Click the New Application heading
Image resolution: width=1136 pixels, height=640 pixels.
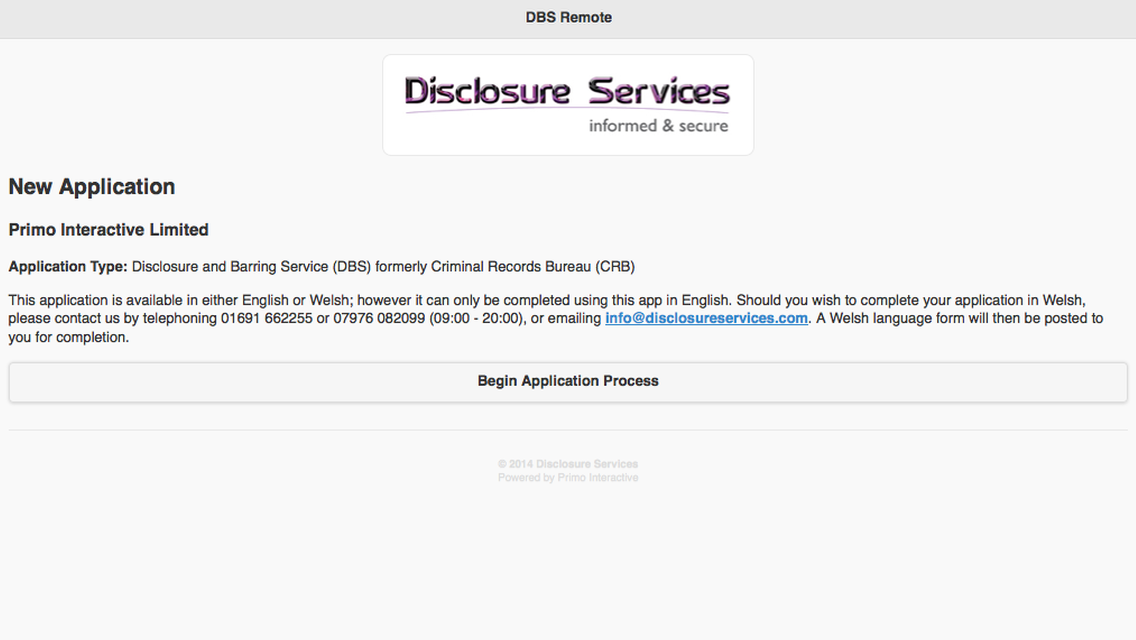pyautogui.click(x=92, y=187)
